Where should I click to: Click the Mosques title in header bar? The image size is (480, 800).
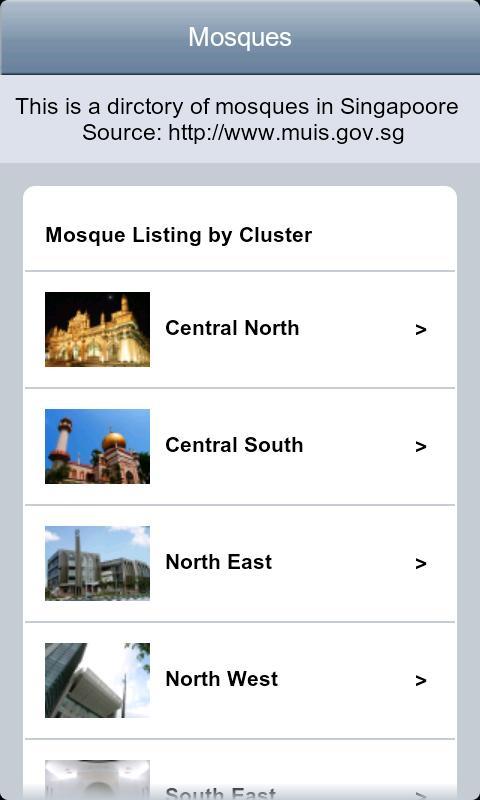[240, 37]
